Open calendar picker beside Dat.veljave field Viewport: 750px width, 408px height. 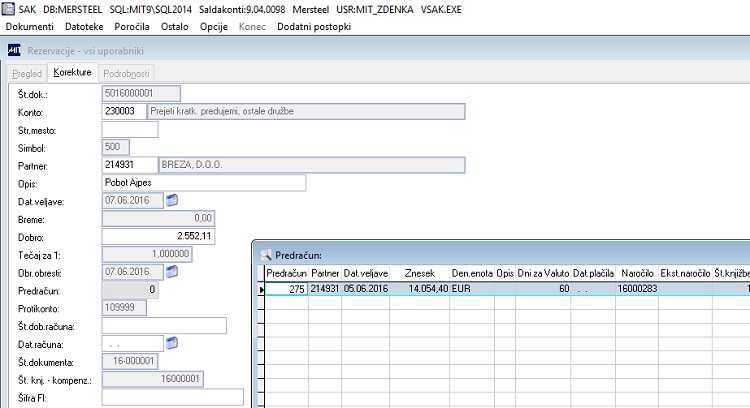(x=172, y=200)
